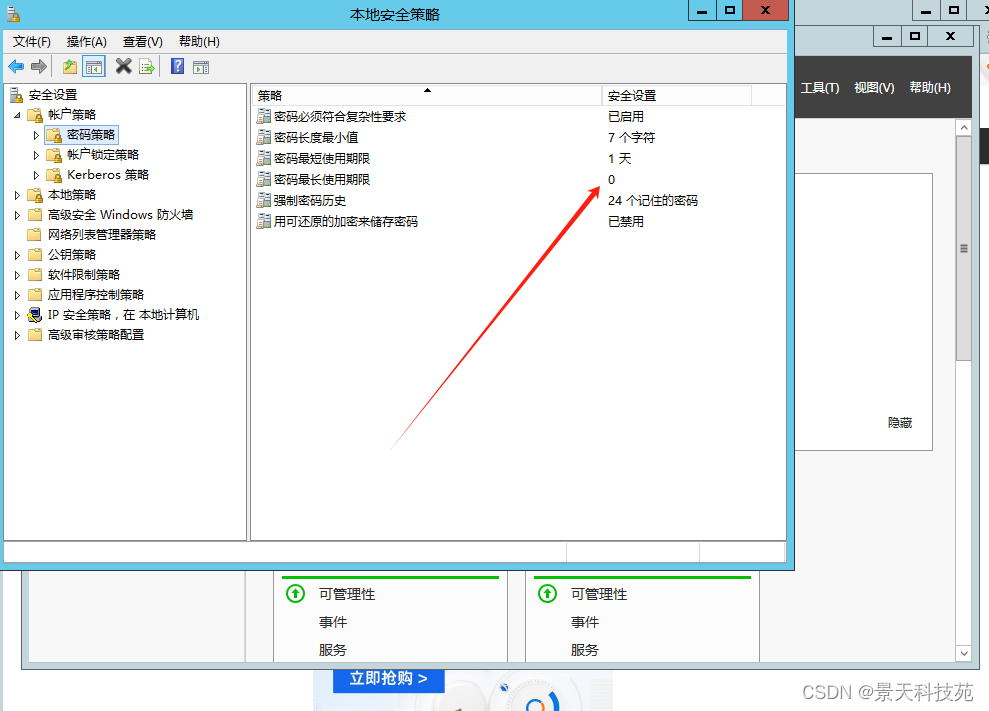Click the left tile's 服务 link
This screenshot has height=711, width=989.
click(333, 650)
